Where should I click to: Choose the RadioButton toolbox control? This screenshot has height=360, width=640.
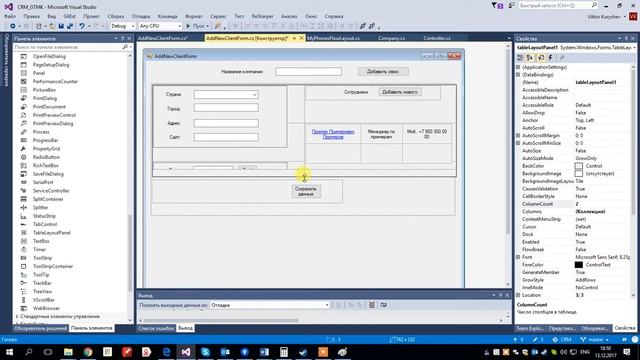click(46, 157)
